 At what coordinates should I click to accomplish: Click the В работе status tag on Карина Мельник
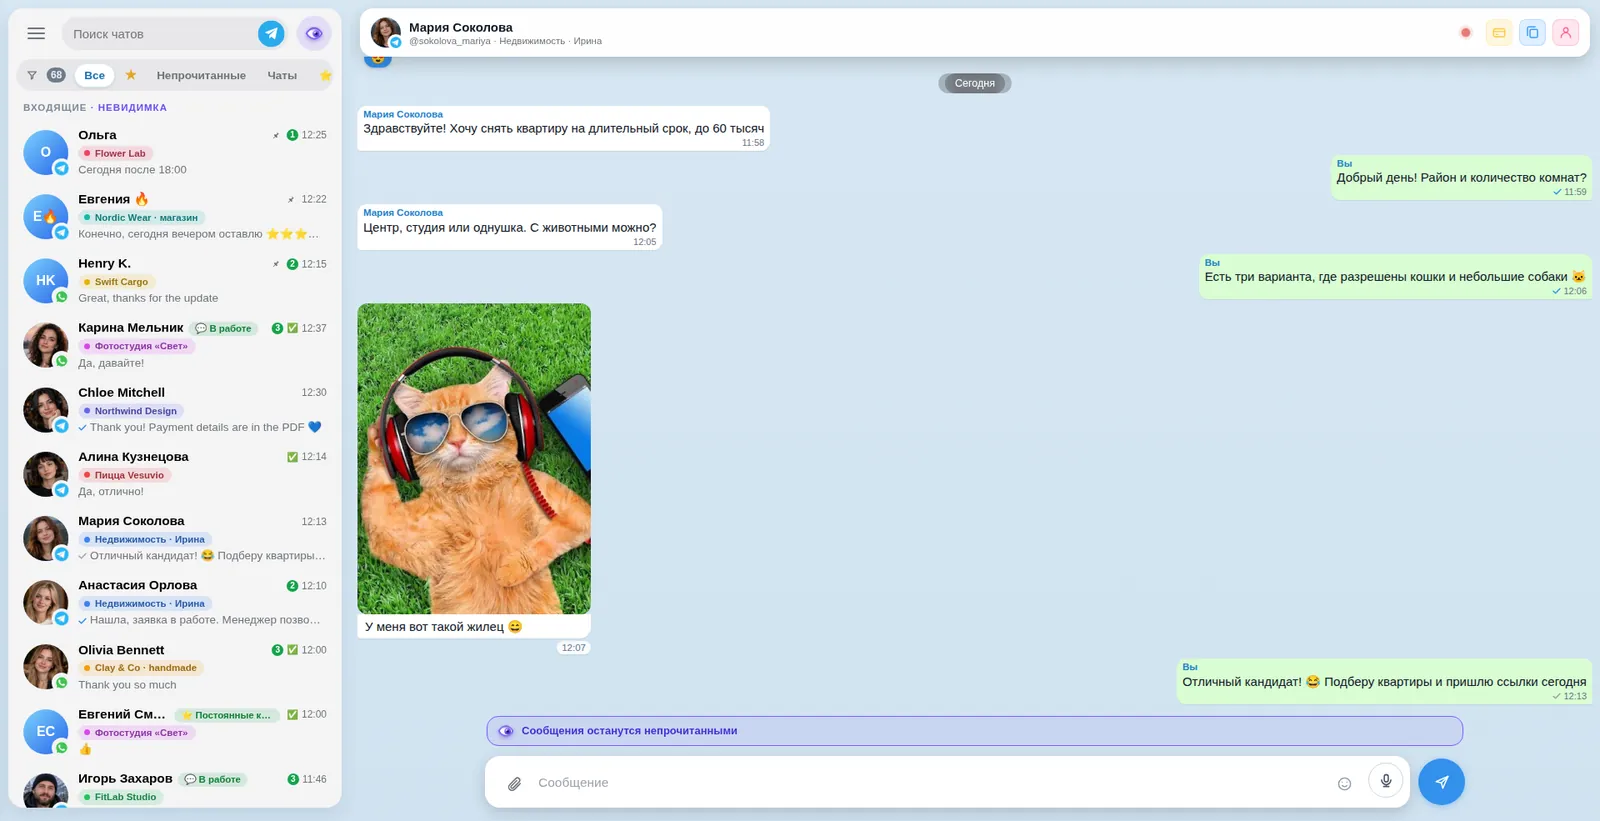224,328
